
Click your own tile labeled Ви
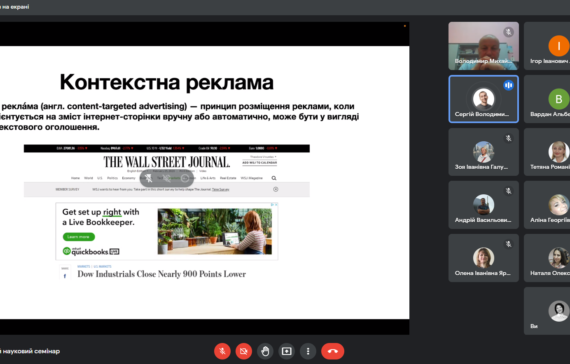tap(547, 311)
